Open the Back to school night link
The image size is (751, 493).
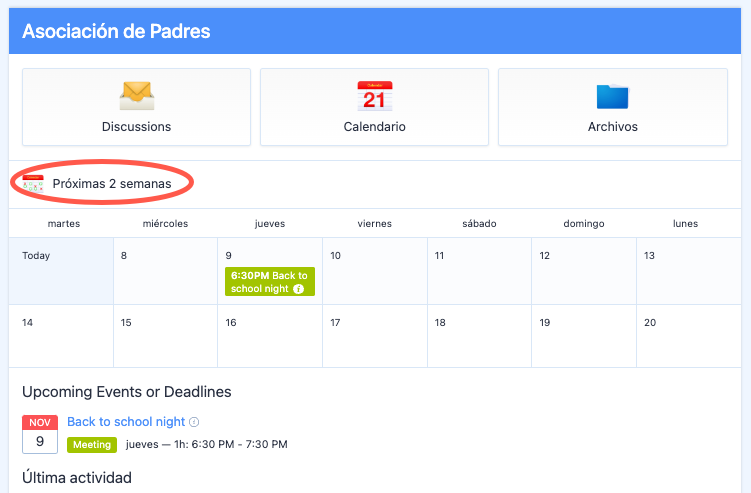tap(126, 422)
